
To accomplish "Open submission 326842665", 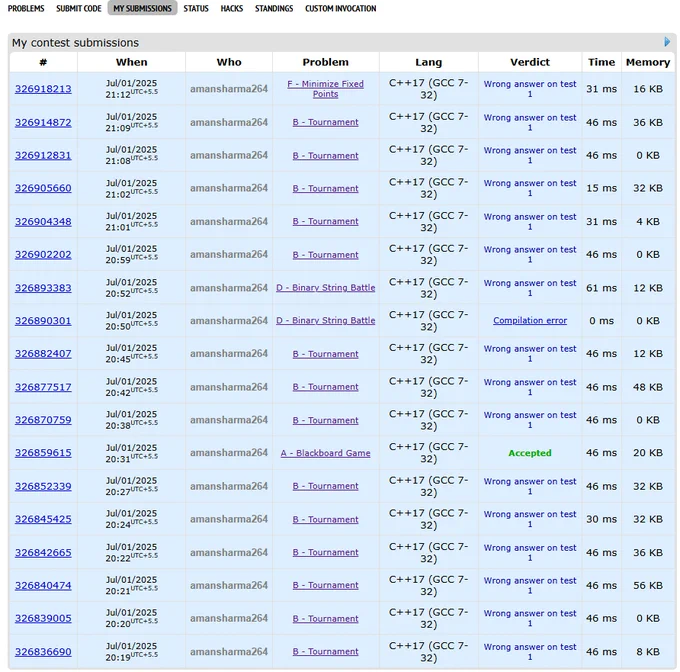I will point(43,553).
